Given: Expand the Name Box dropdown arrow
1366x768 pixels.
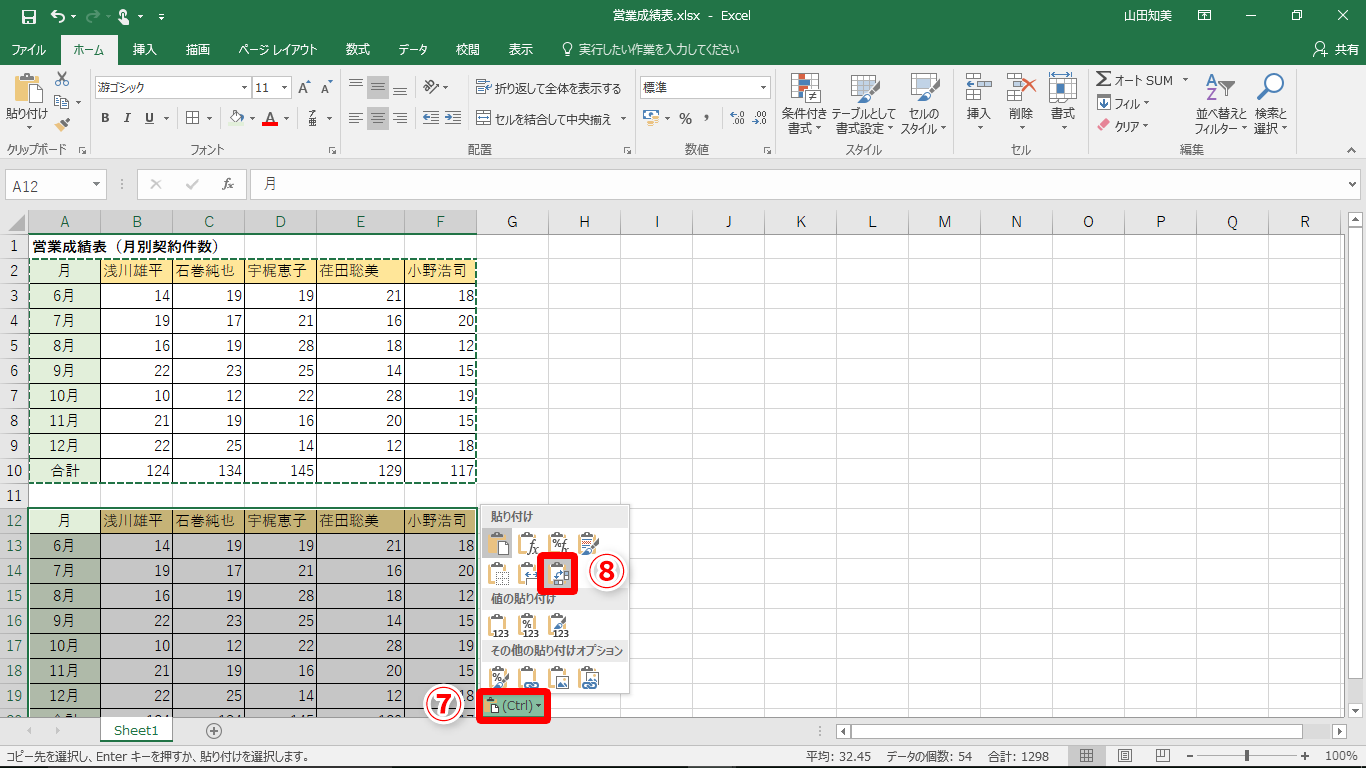Looking at the screenshot, I should coord(97,184).
